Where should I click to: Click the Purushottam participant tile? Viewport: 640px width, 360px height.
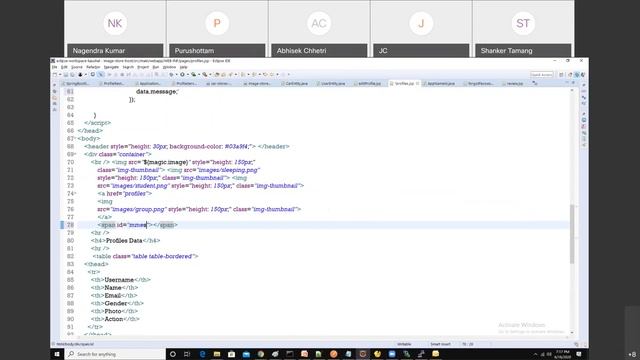coord(217,29)
